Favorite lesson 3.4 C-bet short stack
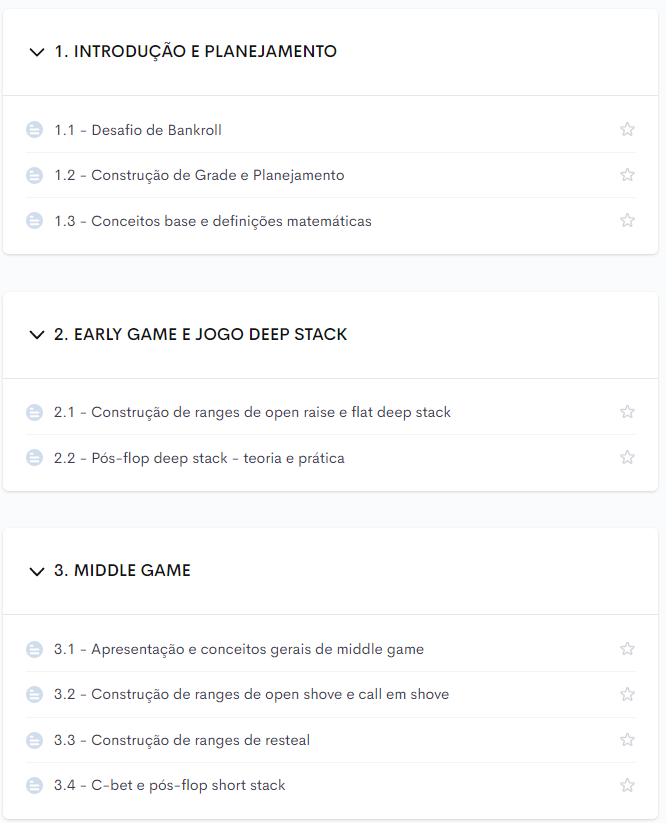666x823 pixels. point(627,786)
